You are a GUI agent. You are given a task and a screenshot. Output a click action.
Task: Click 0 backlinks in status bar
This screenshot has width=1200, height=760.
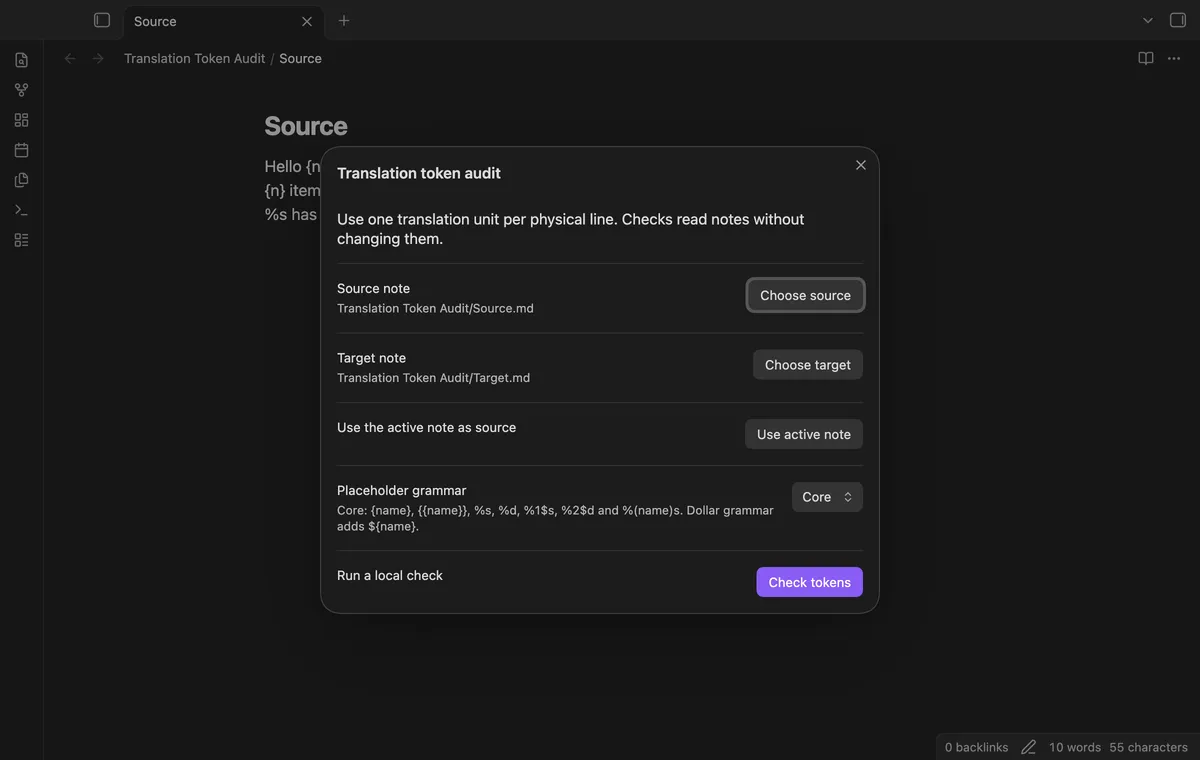[977, 747]
